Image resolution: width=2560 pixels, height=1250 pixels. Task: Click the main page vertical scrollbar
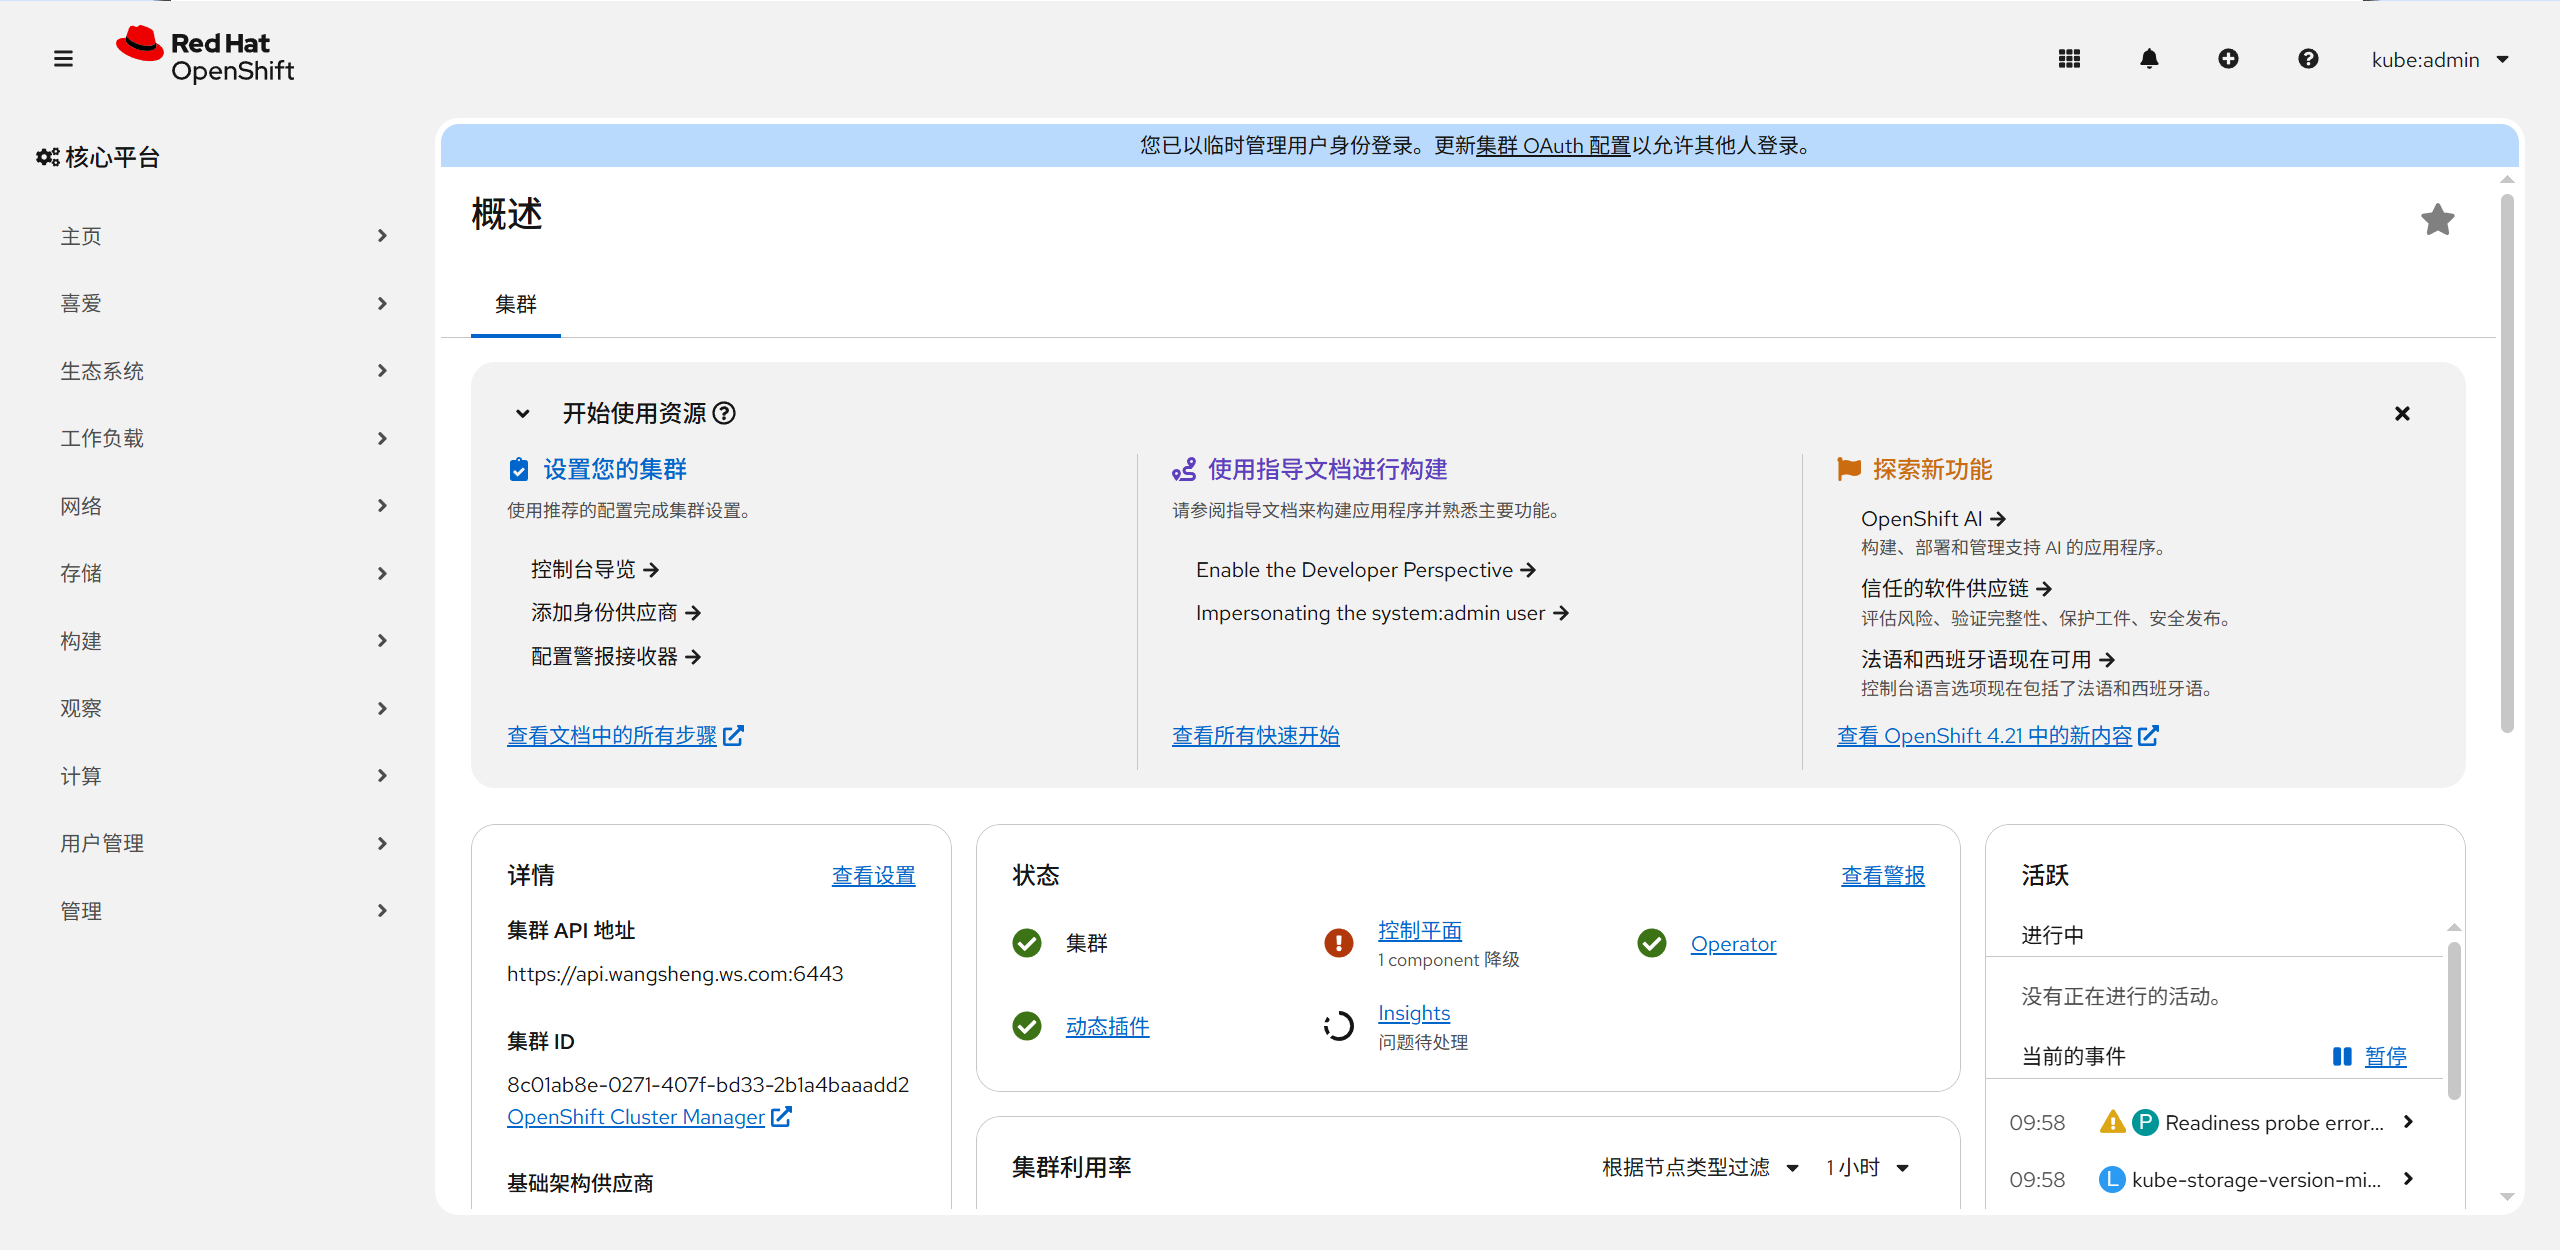[2506, 463]
